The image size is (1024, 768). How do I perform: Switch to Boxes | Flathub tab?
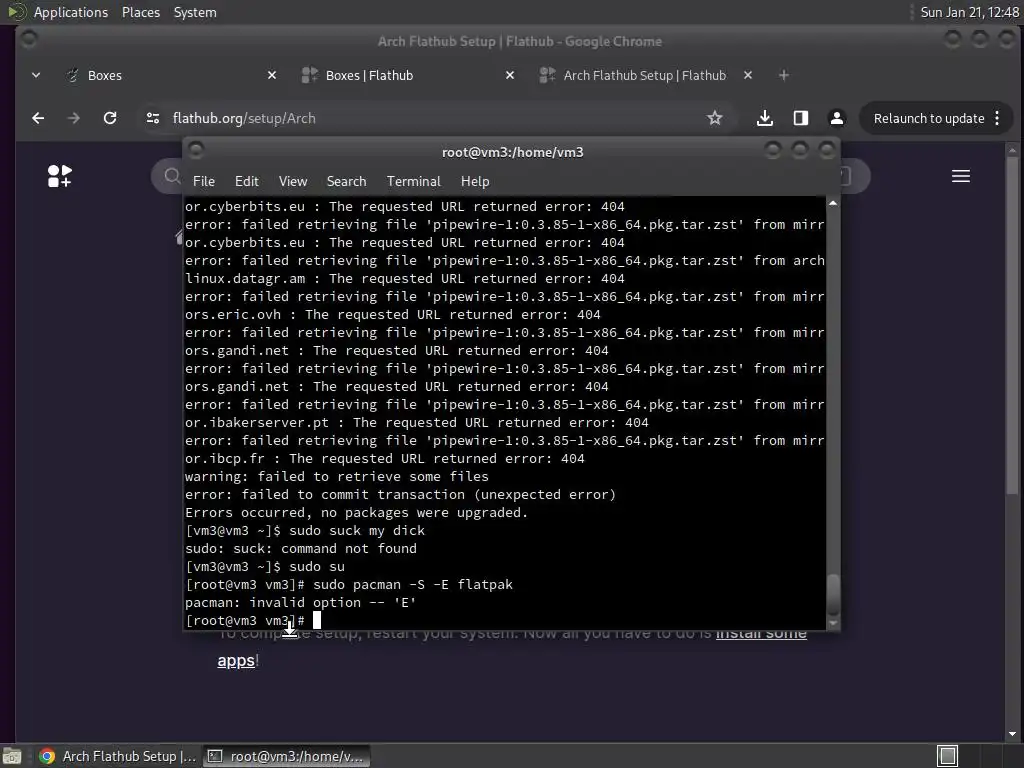click(x=408, y=75)
